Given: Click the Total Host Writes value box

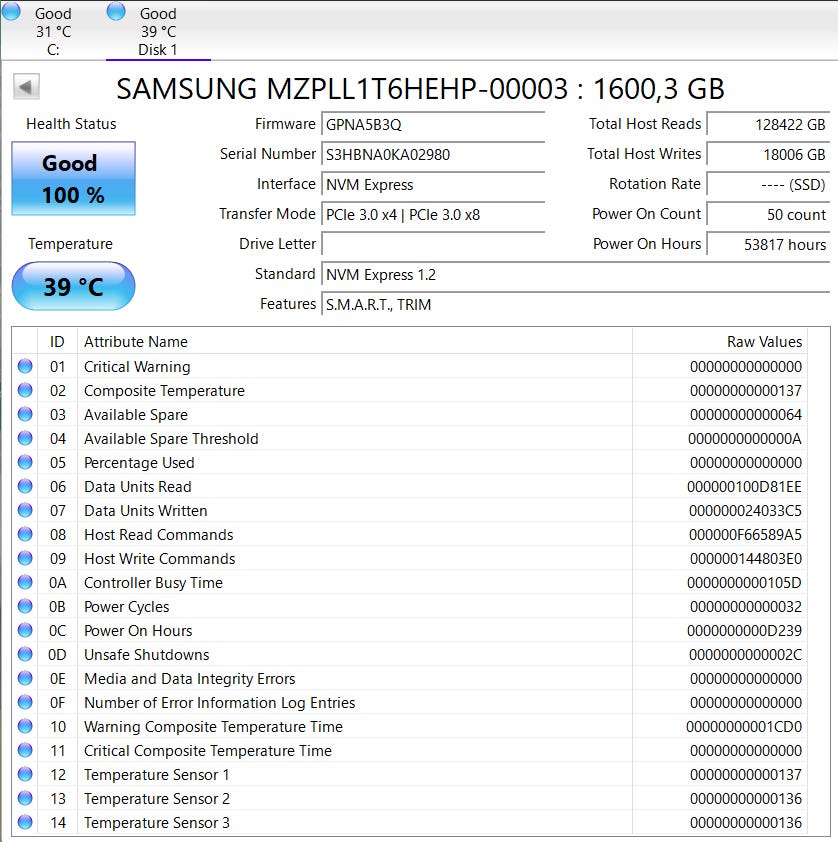Looking at the screenshot, I should pyautogui.click(x=768, y=155).
